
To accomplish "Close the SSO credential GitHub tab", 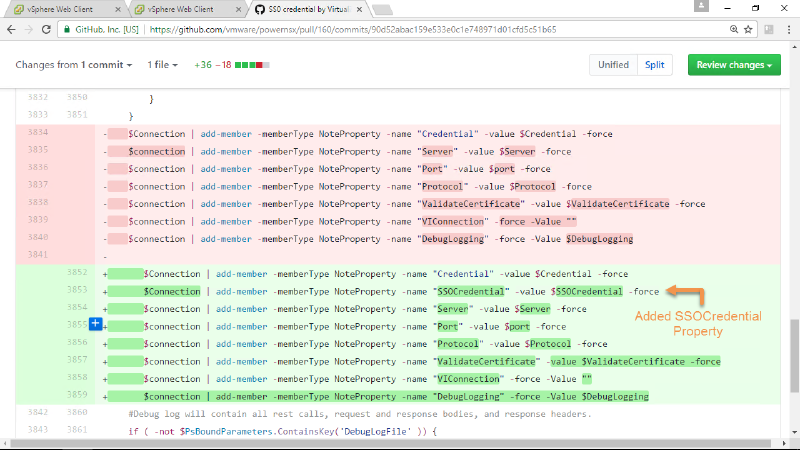I will coord(359,9).
